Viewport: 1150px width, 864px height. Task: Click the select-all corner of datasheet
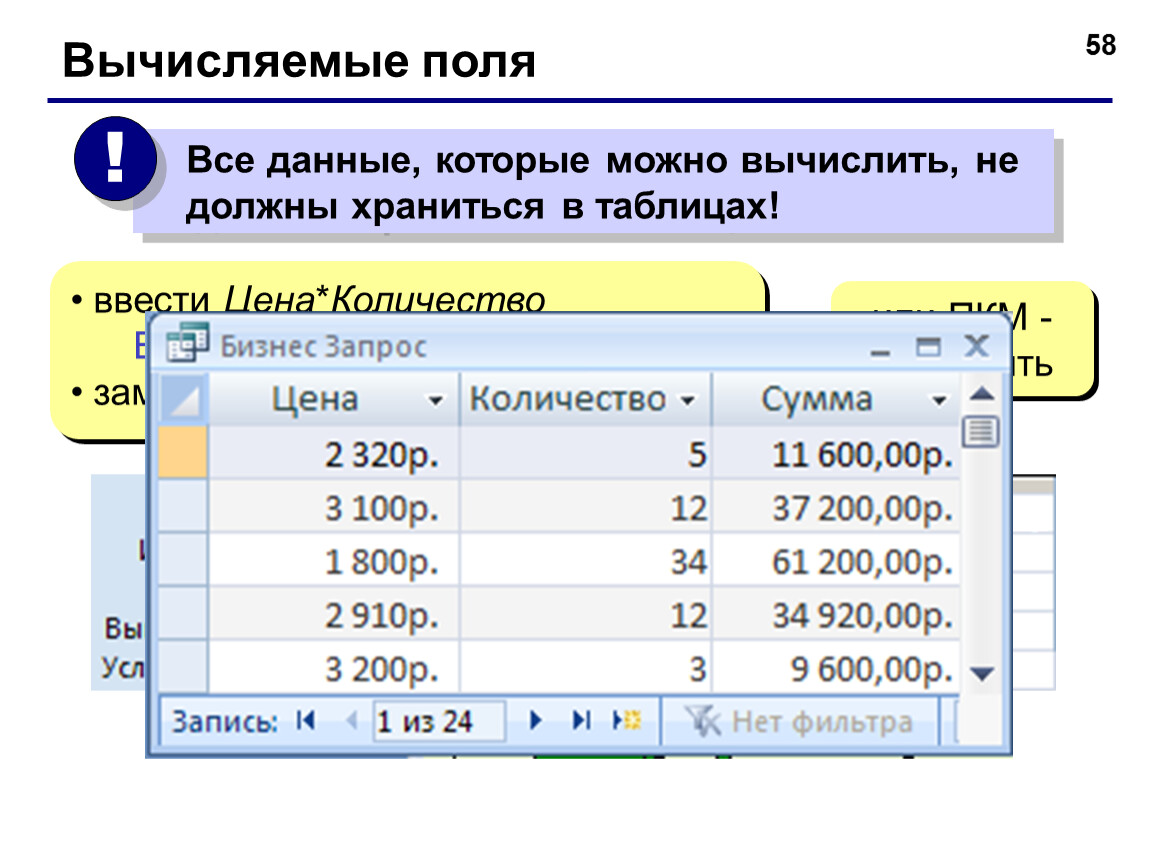183,400
